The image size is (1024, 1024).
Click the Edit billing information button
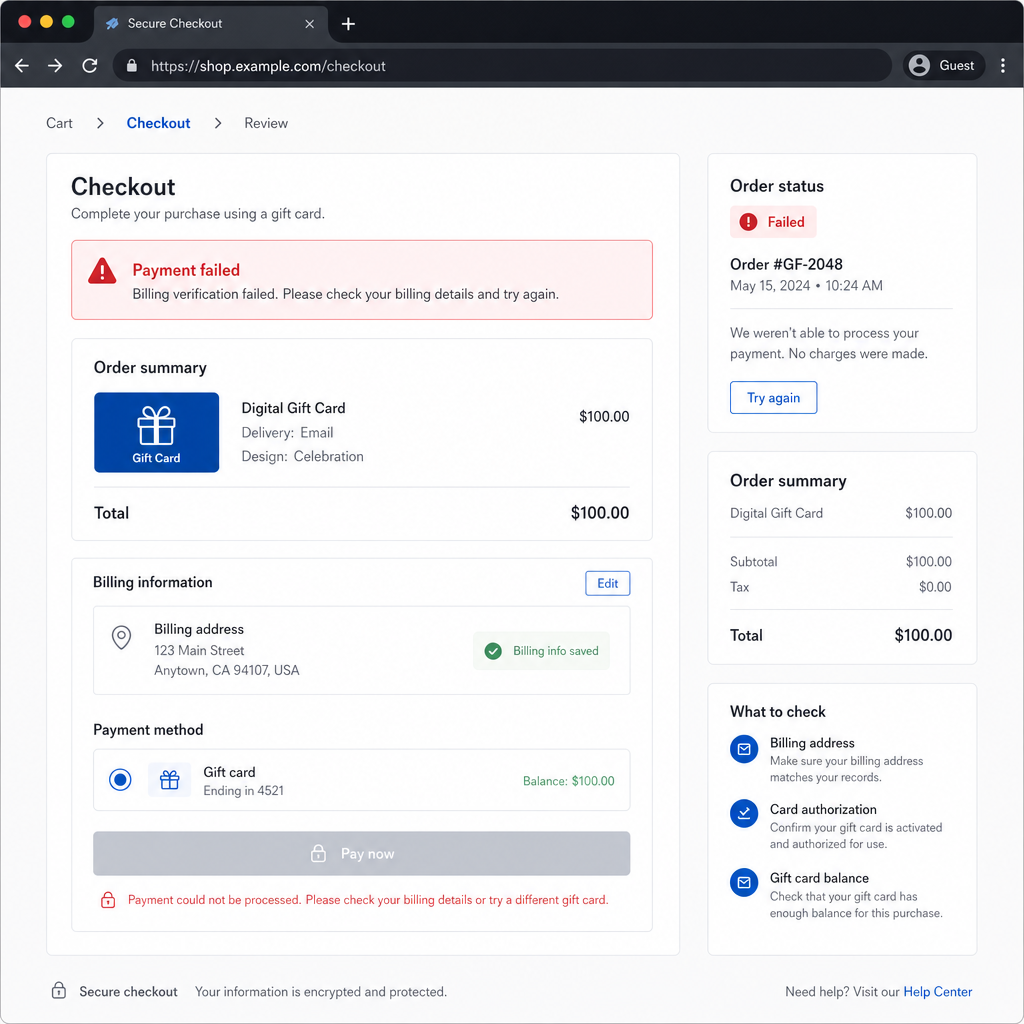pos(607,583)
